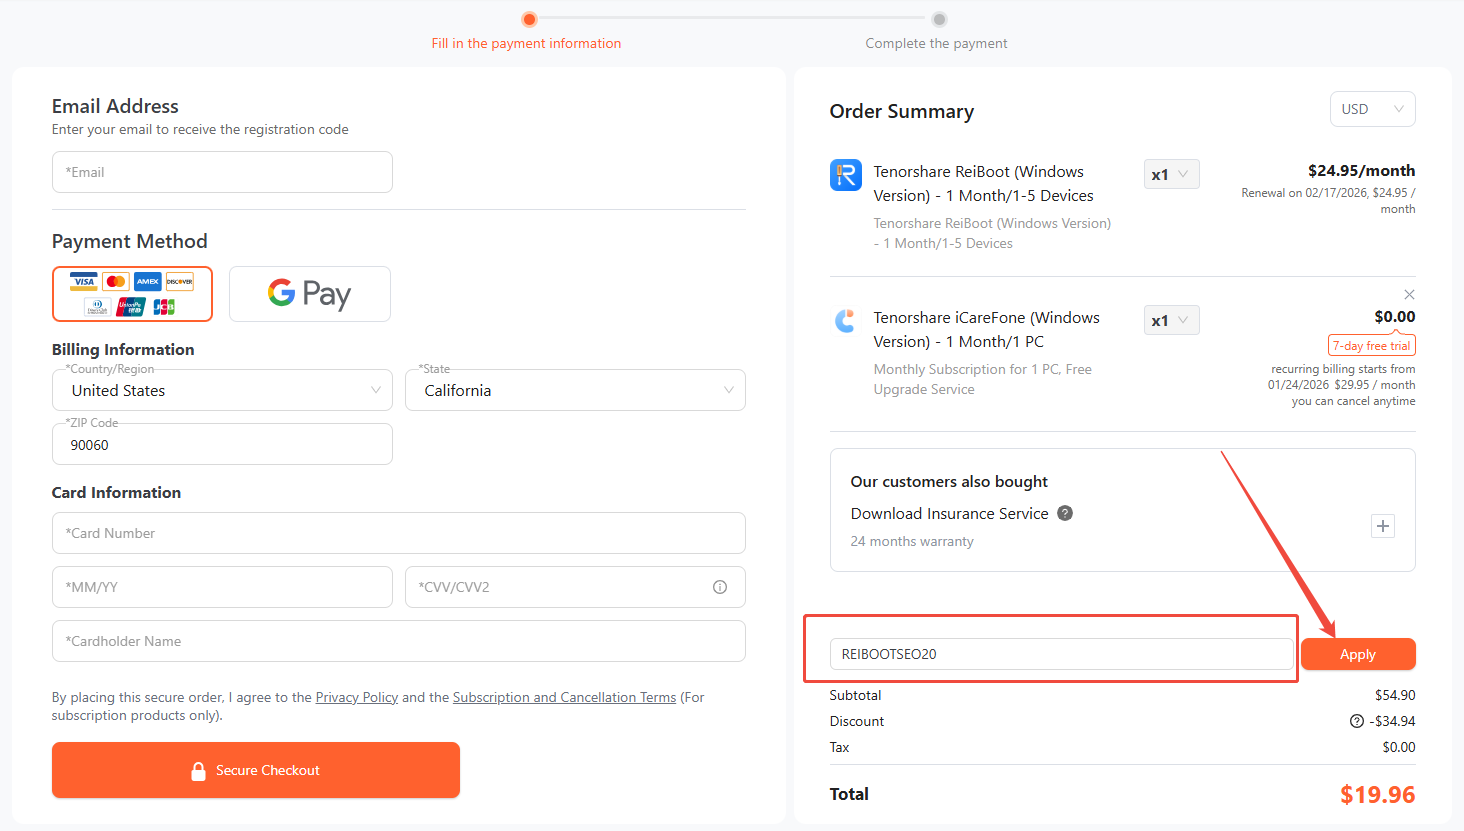Focus the Card Number field
The width and height of the screenshot is (1464, 831).
(398, 533)
